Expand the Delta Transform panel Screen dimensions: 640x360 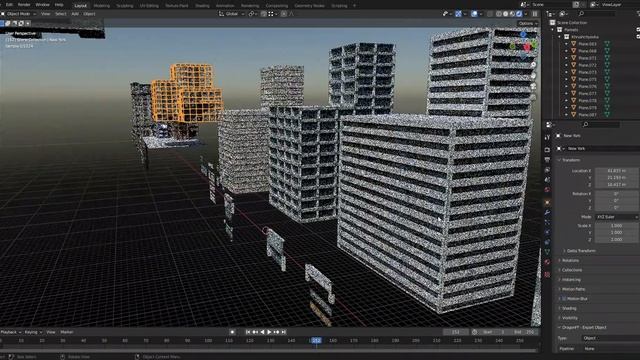(581, 251)
